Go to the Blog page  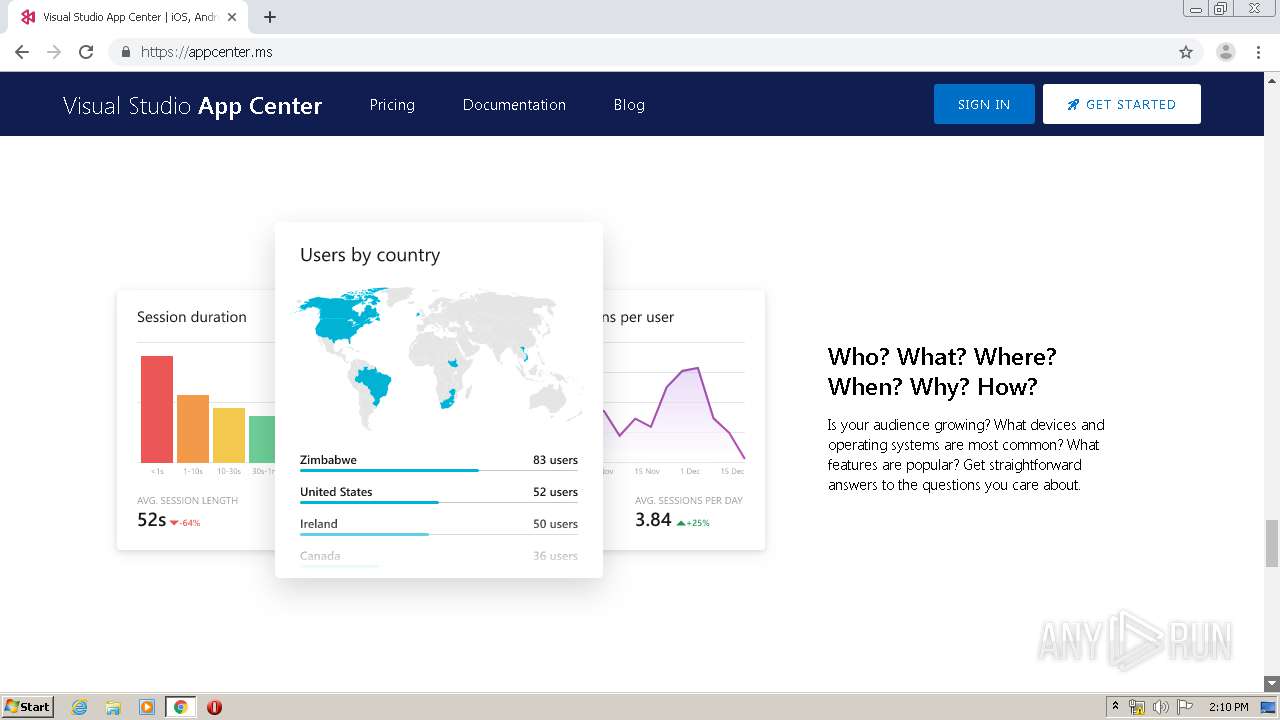click(629, 104)
